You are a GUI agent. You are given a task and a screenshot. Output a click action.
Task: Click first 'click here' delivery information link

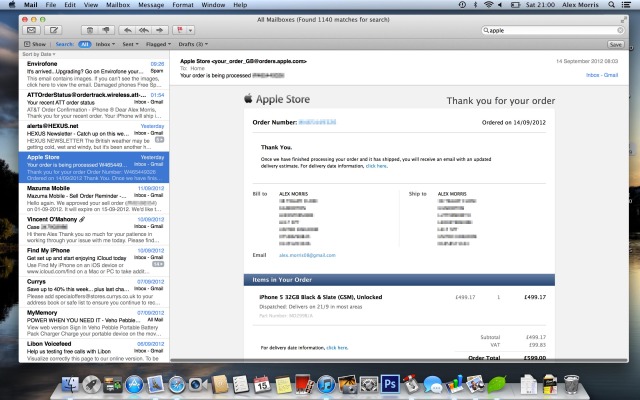[376, 166]
